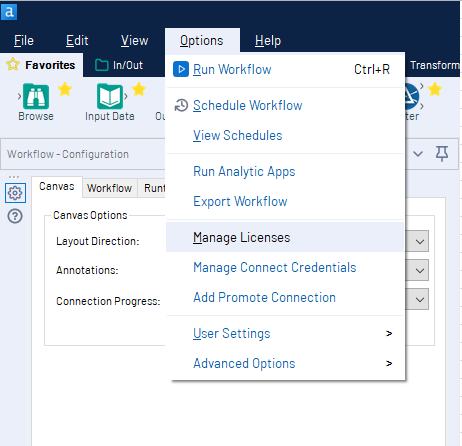Viewport: 462px width, 446px height.
Task: Toggle the favorite star on Browse tool
Action: 65,89
